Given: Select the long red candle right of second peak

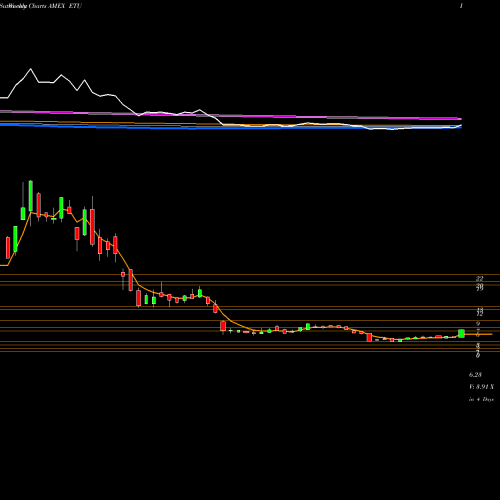Looking at the screenshot, I should click(x=92, y=227).
